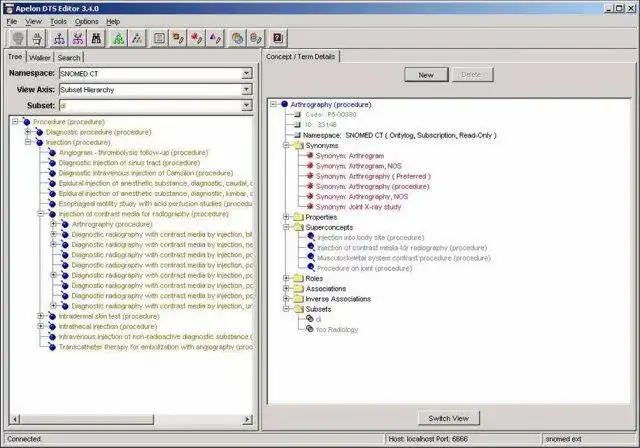Collapse the Synonyms folder

[287, 145]
